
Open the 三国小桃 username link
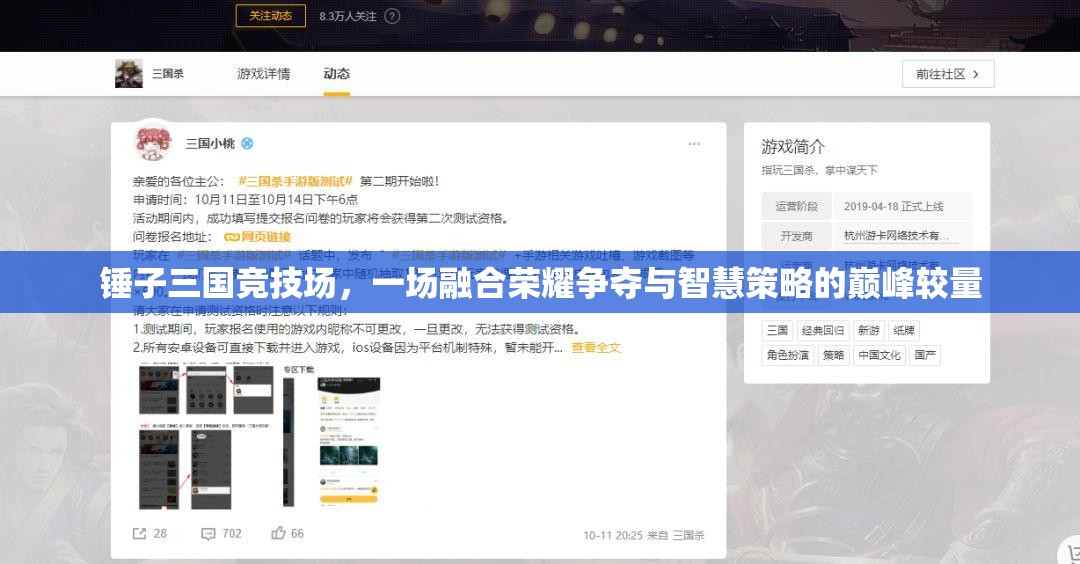pos(210,143)
